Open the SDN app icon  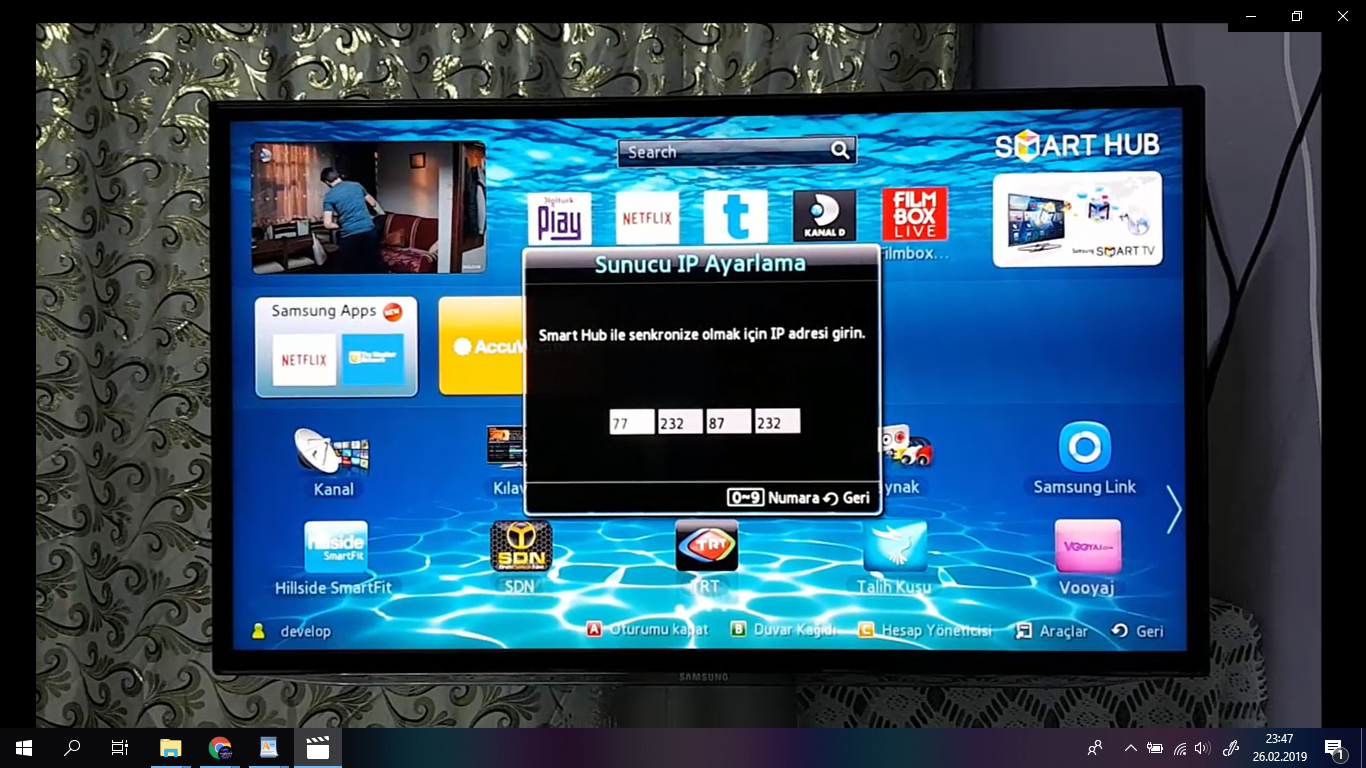point(521,546)
